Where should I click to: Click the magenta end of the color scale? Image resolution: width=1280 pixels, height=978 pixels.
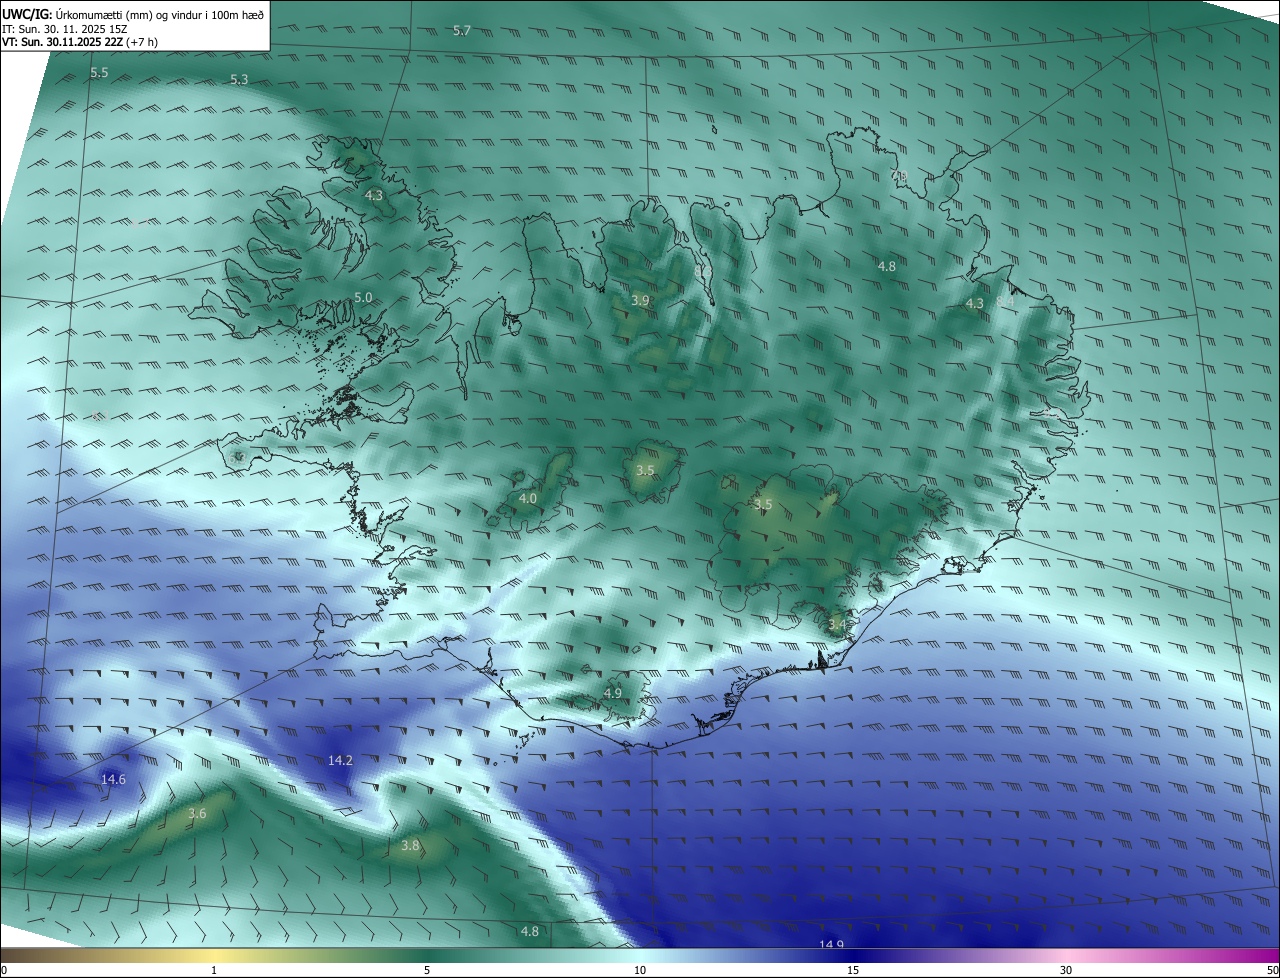(1270, 956)
